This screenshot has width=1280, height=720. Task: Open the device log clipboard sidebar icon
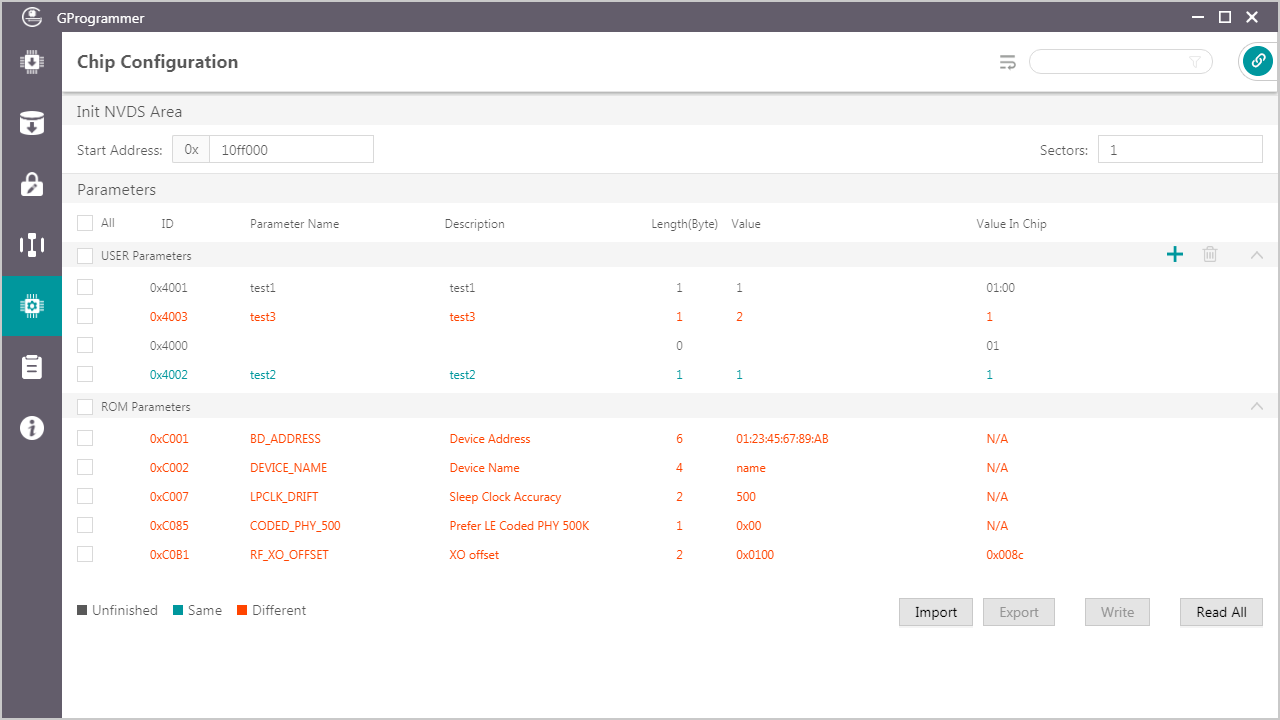pos(31,367)
